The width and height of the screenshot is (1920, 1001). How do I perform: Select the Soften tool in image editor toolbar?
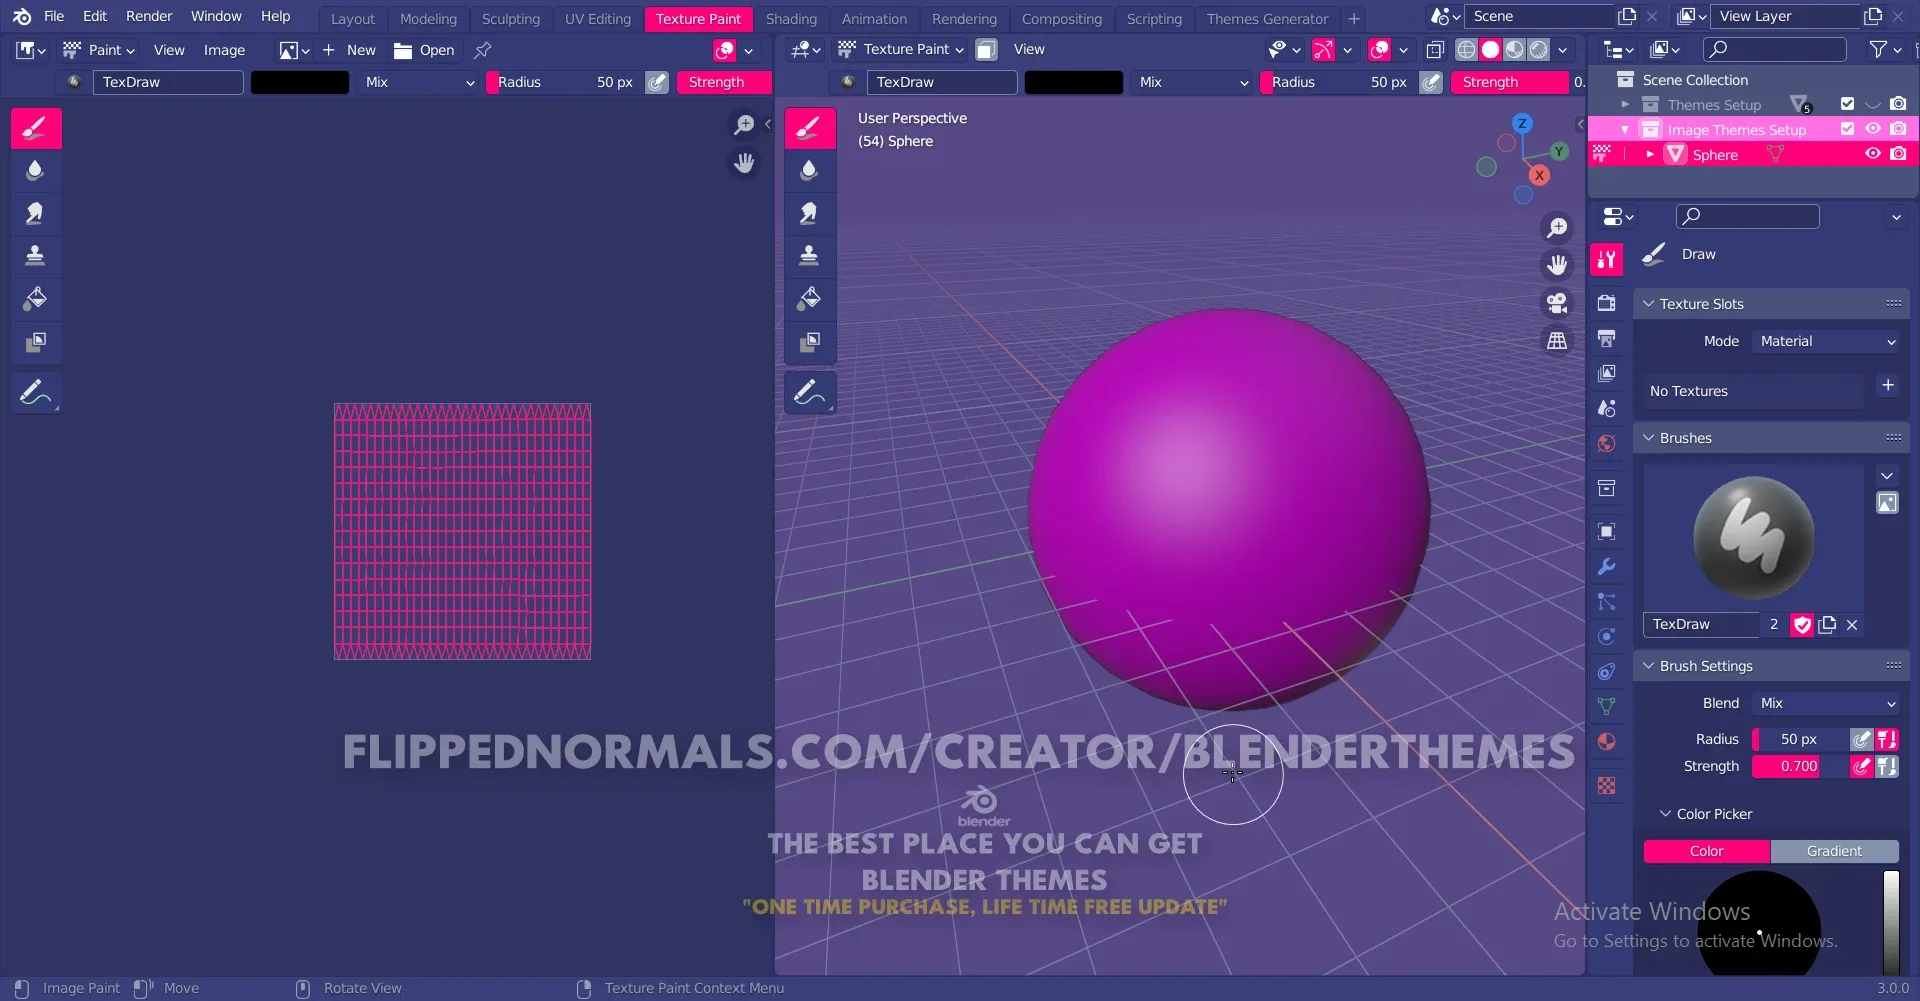(35, 170)
